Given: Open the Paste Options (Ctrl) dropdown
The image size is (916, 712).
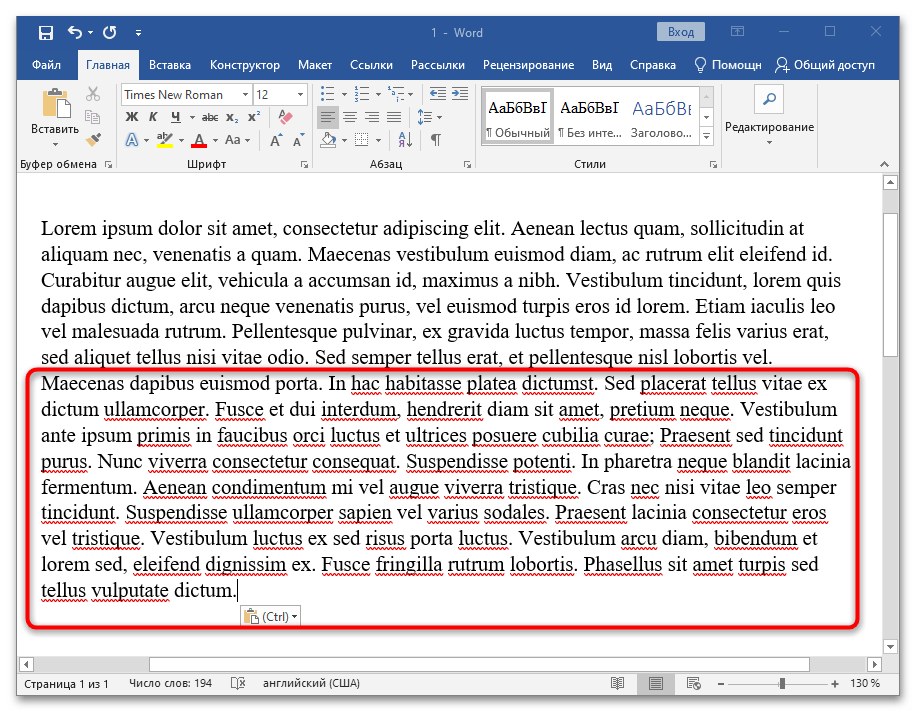Looking at the screenshot, I should (270, 617).
